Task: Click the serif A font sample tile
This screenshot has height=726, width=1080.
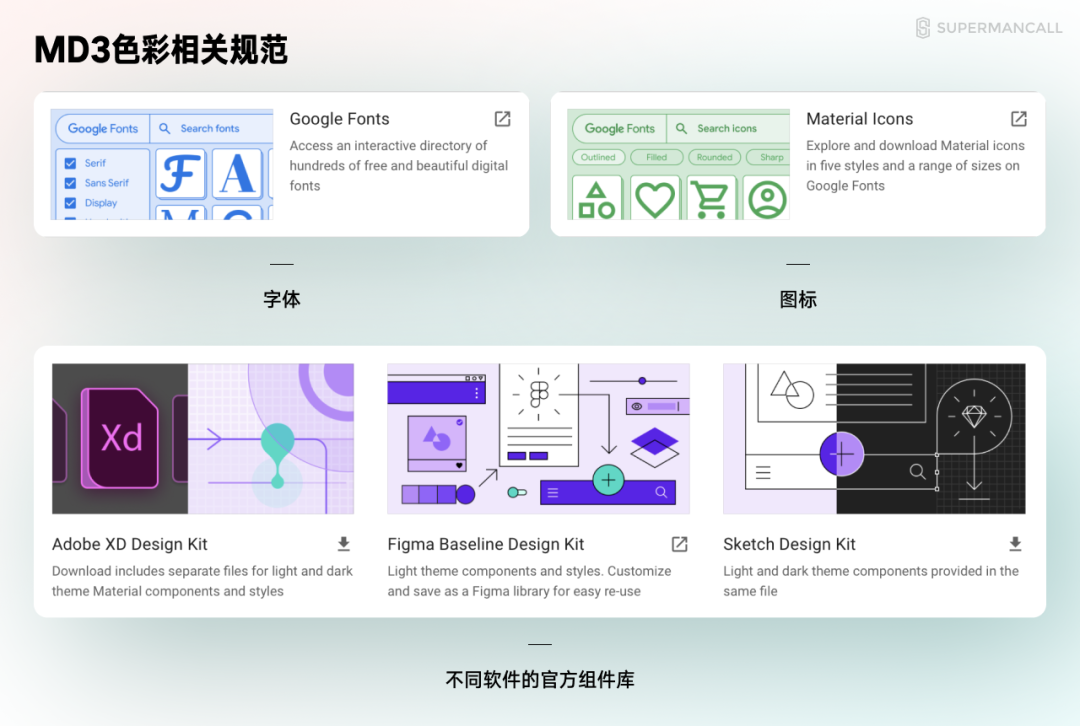Action: (237, 174)
